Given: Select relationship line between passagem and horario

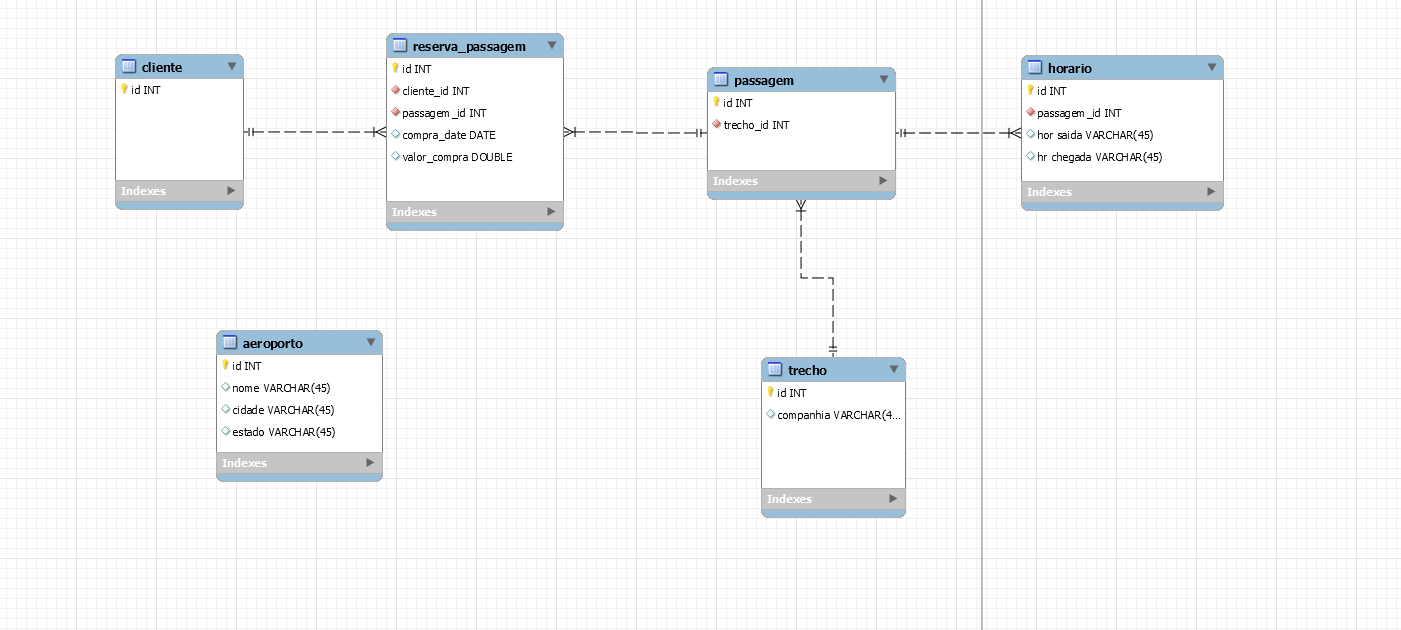Looking at the screenshot, I should 958,132.
